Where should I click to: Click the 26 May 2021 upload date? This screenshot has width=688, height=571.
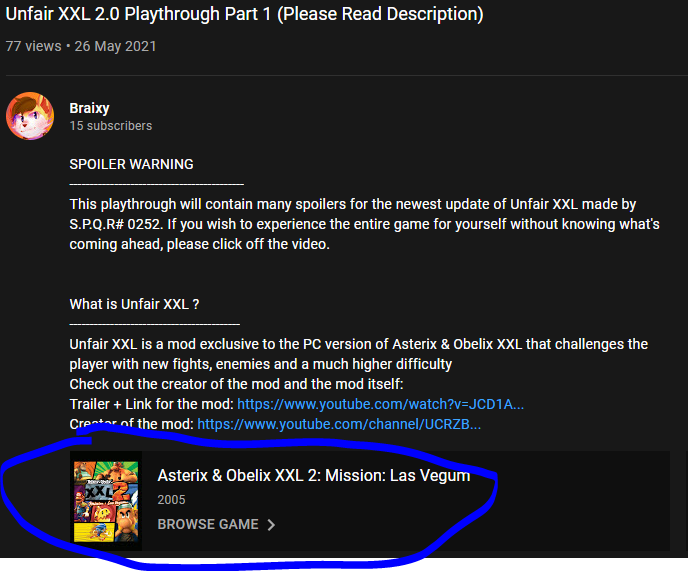point(115,46)
